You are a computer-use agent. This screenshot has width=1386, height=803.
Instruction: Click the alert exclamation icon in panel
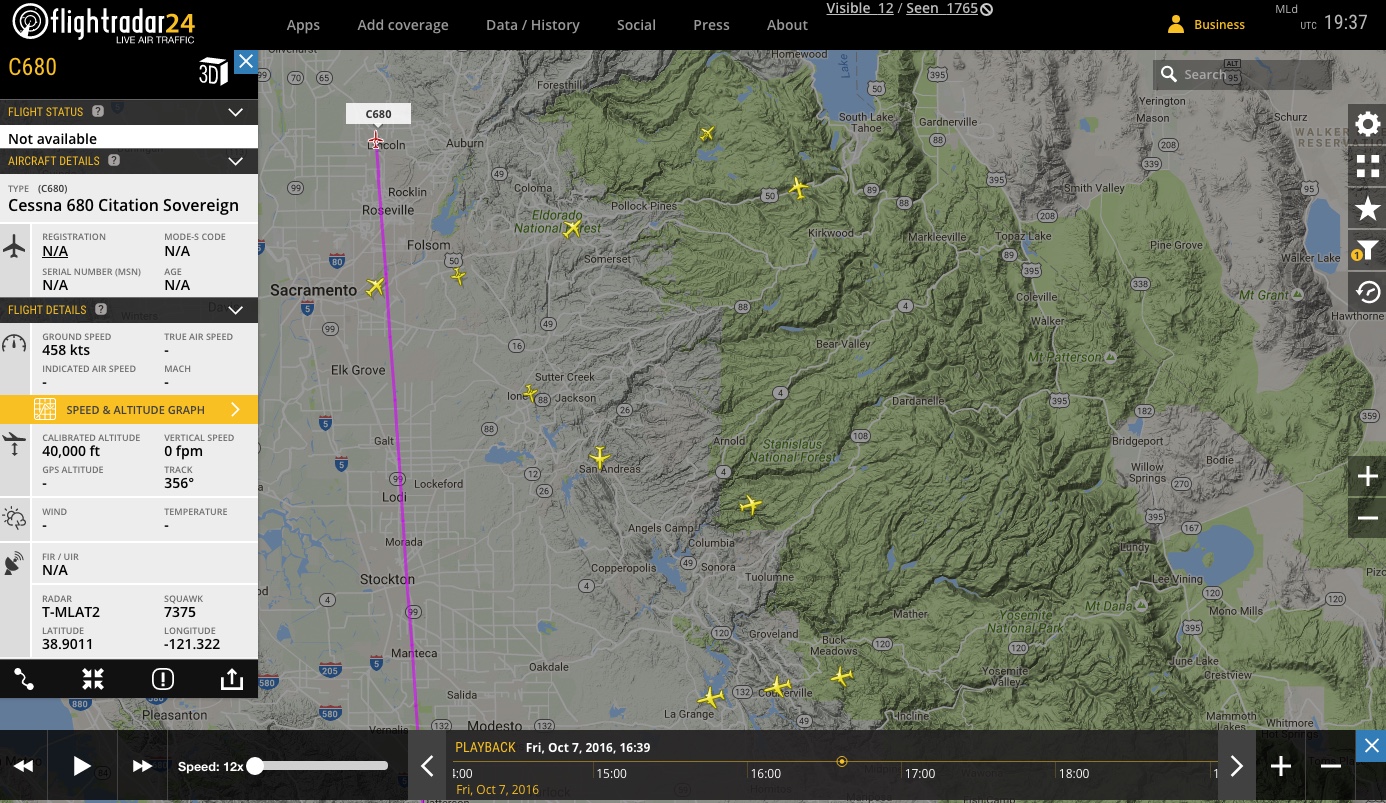pos(163,680)
